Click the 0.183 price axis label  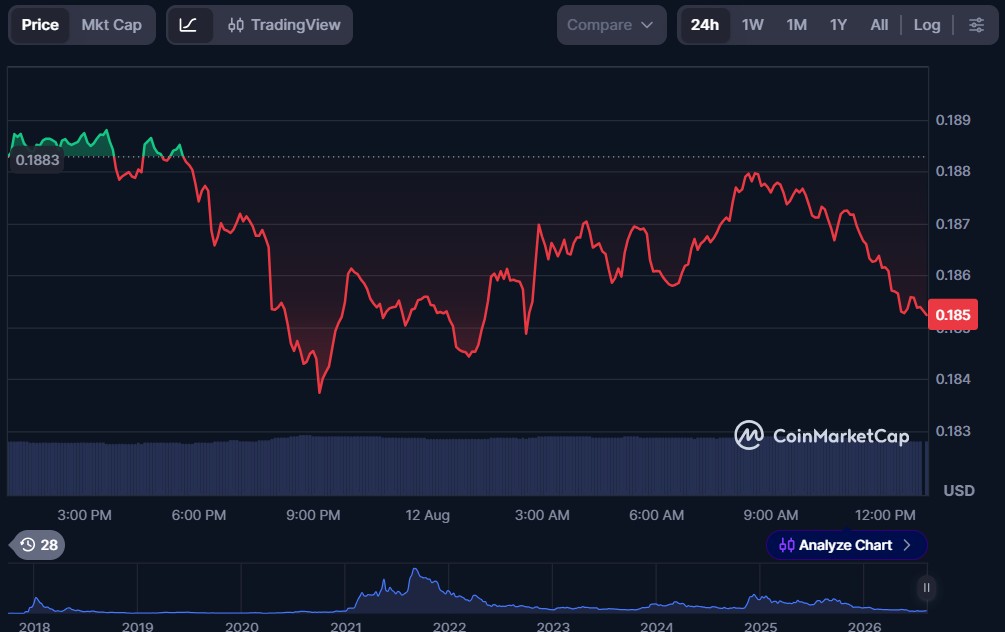point(953,431)
